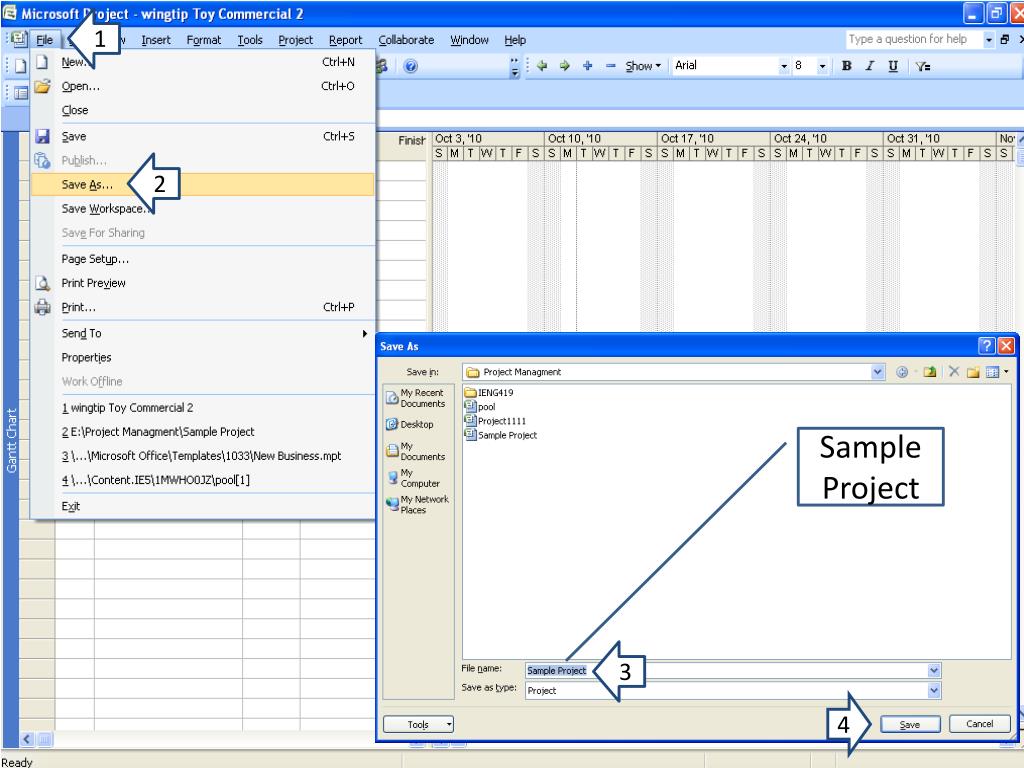1024x768 pixels.
Task: Click Delete icon in Save As dialog
Action: [953, 372]
